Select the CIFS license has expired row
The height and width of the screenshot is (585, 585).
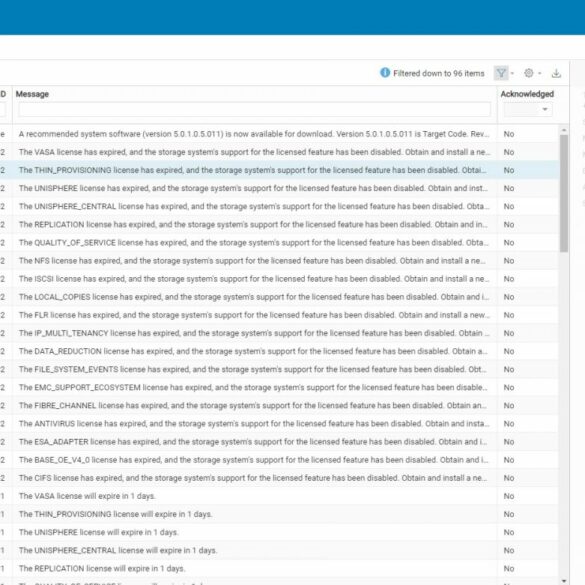coord(279,478)
